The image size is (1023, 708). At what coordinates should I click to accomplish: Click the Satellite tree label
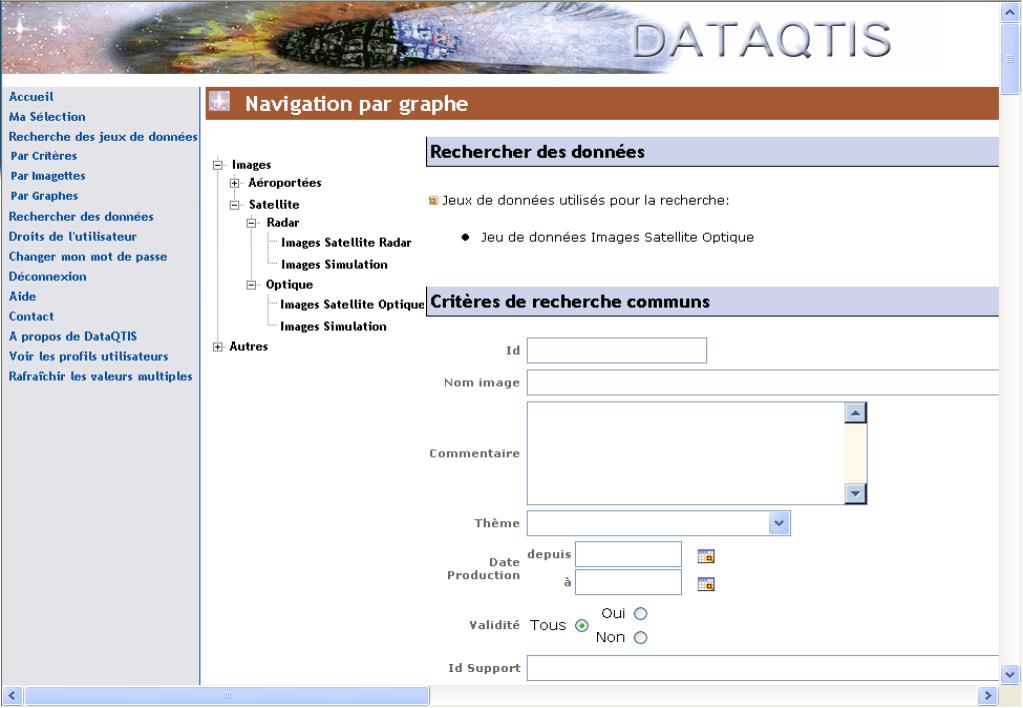(x=274, y=205)
